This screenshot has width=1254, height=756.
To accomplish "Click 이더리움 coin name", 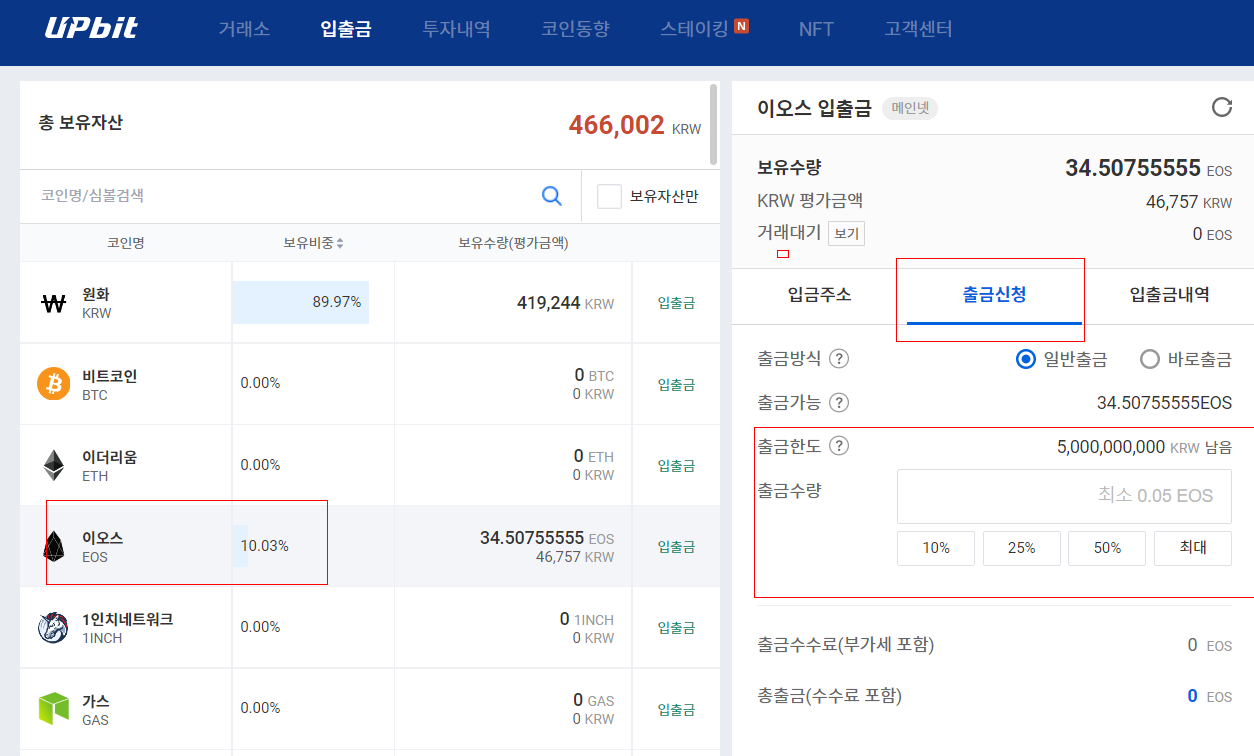I will (x=110, y=457).
